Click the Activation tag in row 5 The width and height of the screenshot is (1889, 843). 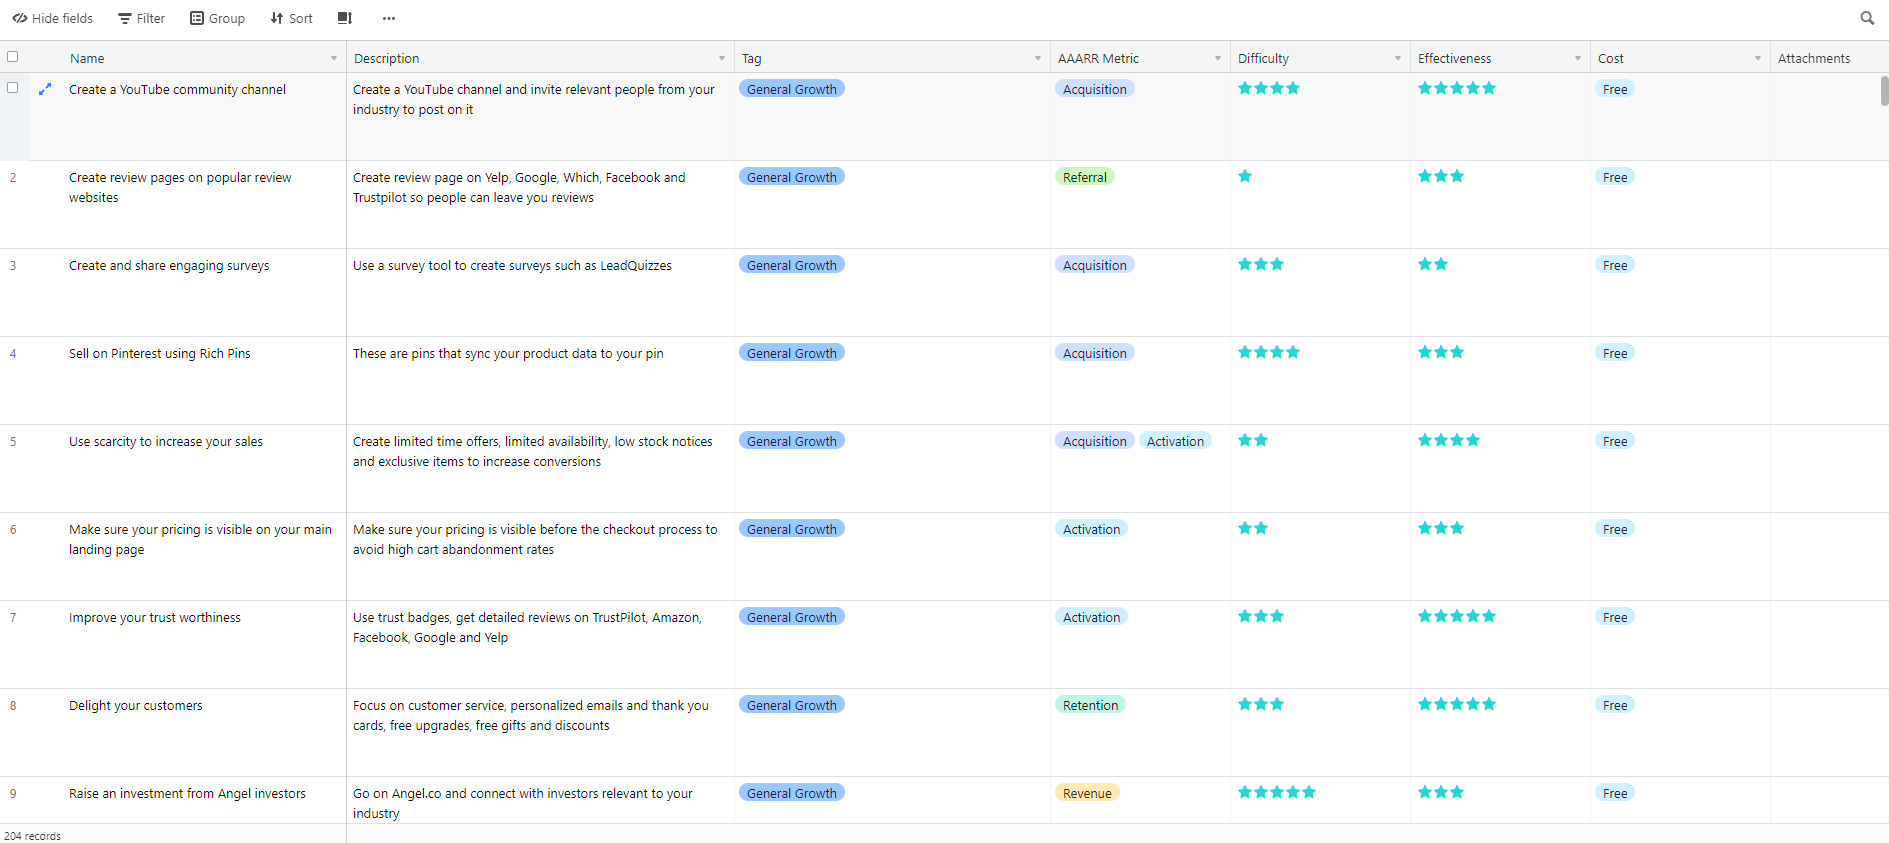(1175, 441)
